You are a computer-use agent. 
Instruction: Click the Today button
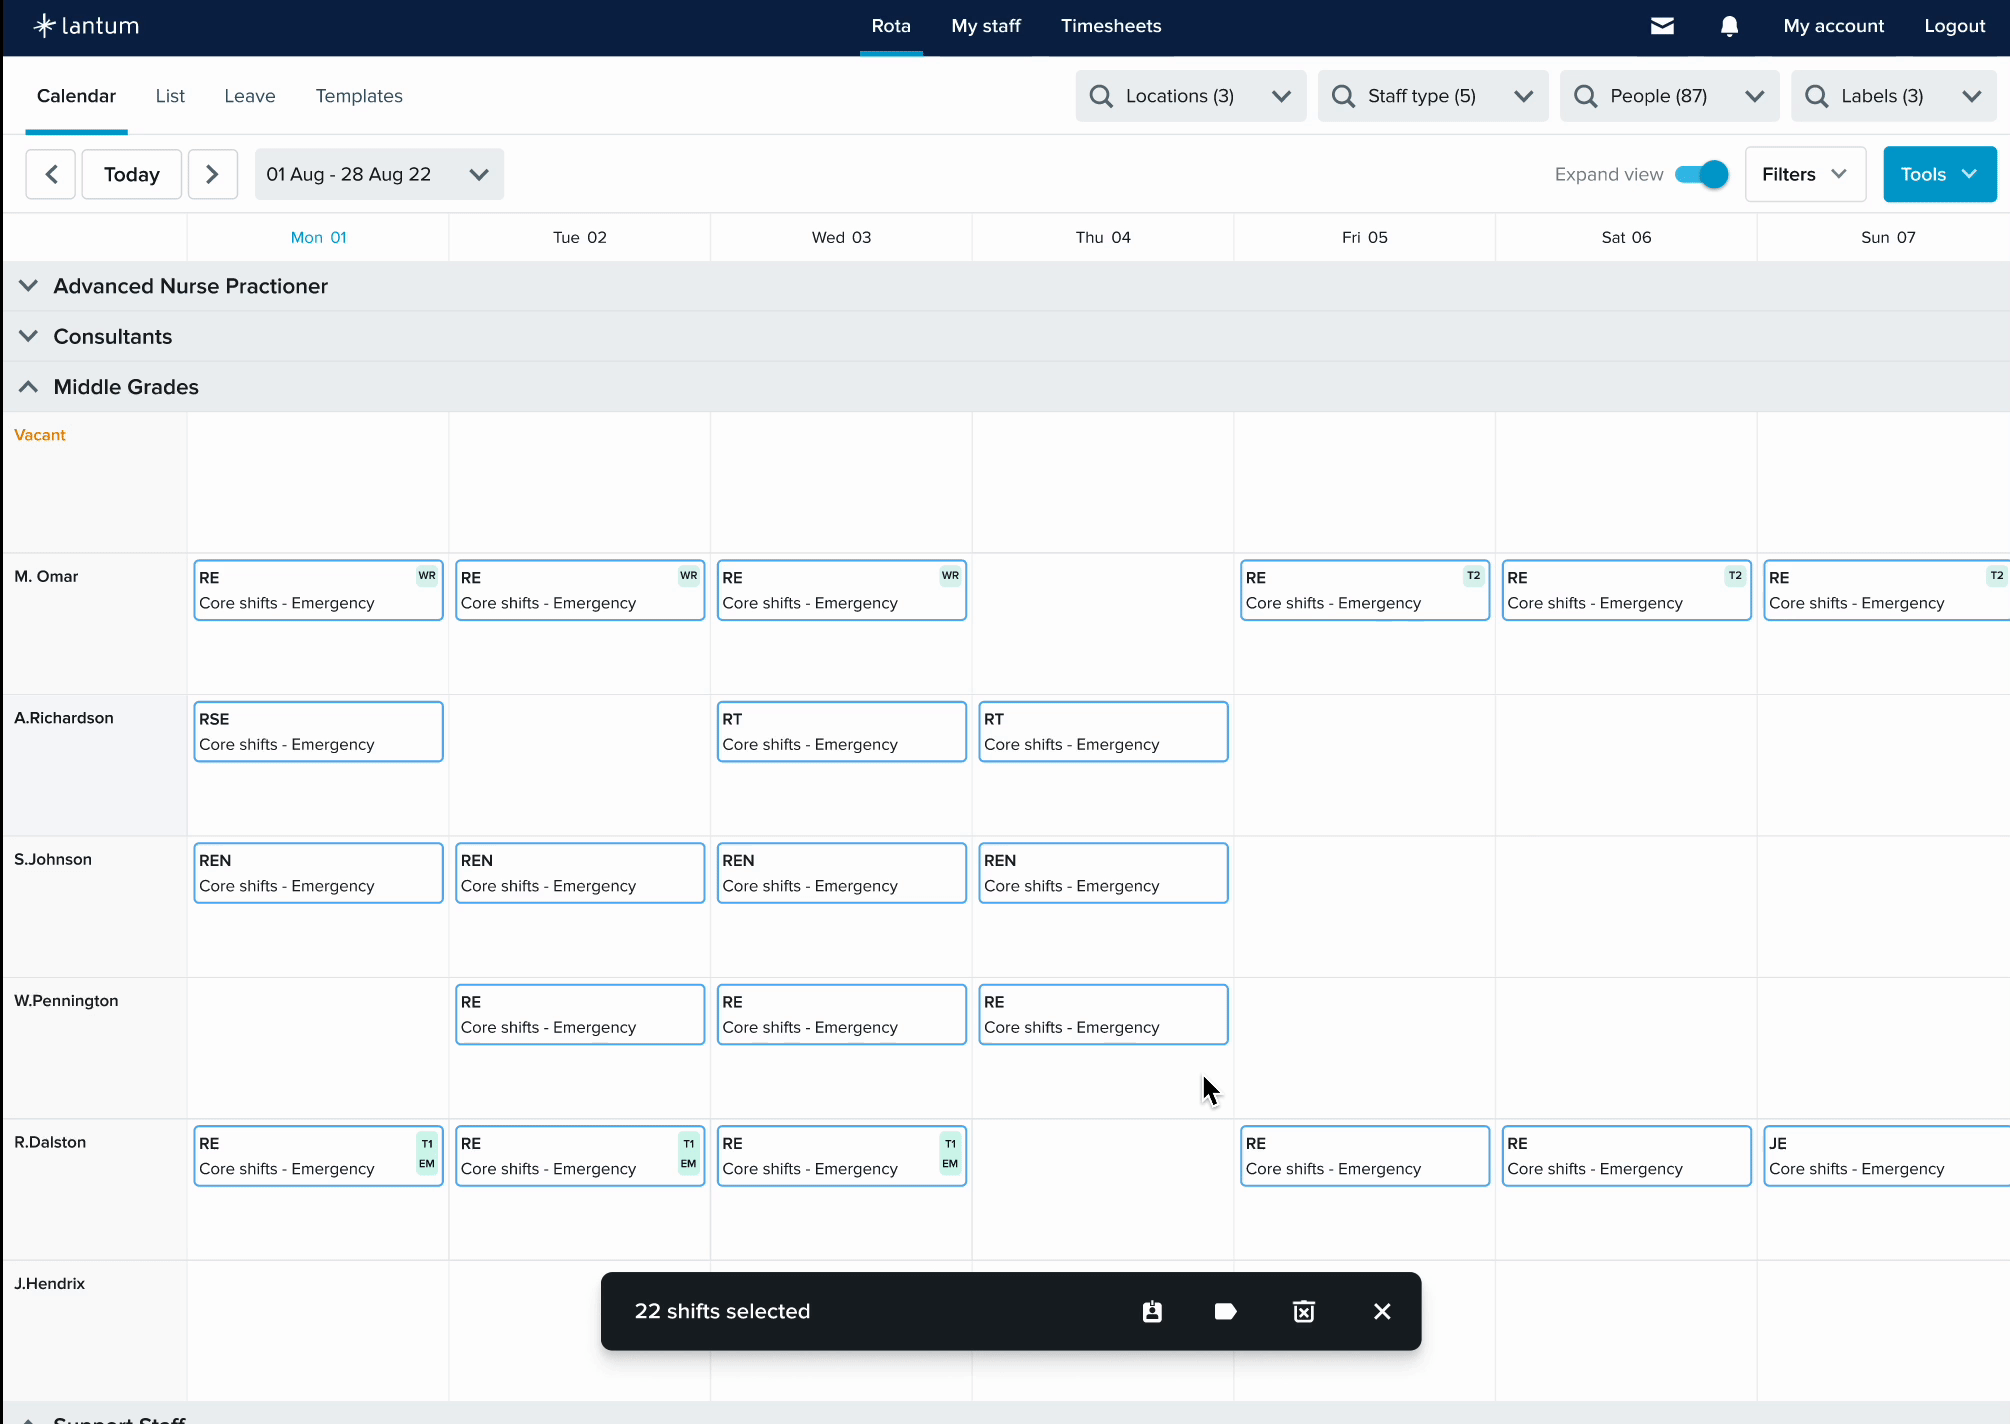131,174
